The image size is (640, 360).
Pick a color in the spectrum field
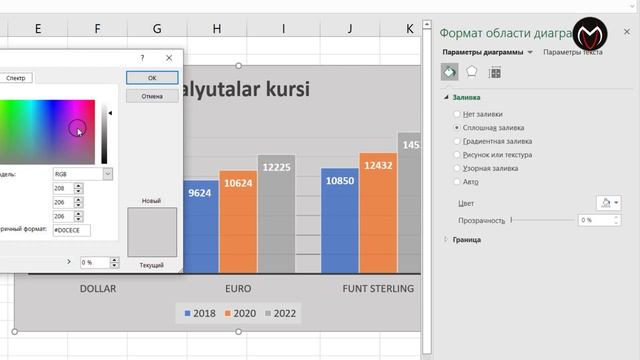pyautogui.click(x=47, y=132)
